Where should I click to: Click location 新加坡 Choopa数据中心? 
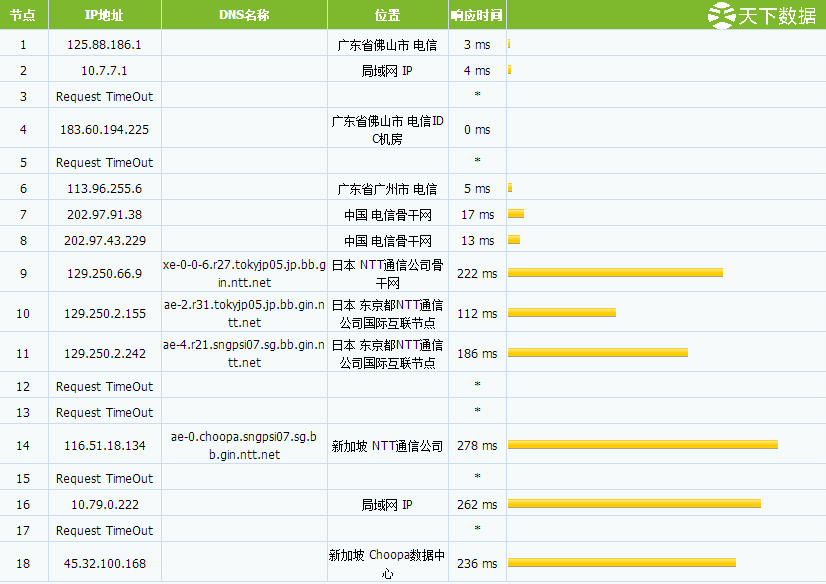click(387, 564)
